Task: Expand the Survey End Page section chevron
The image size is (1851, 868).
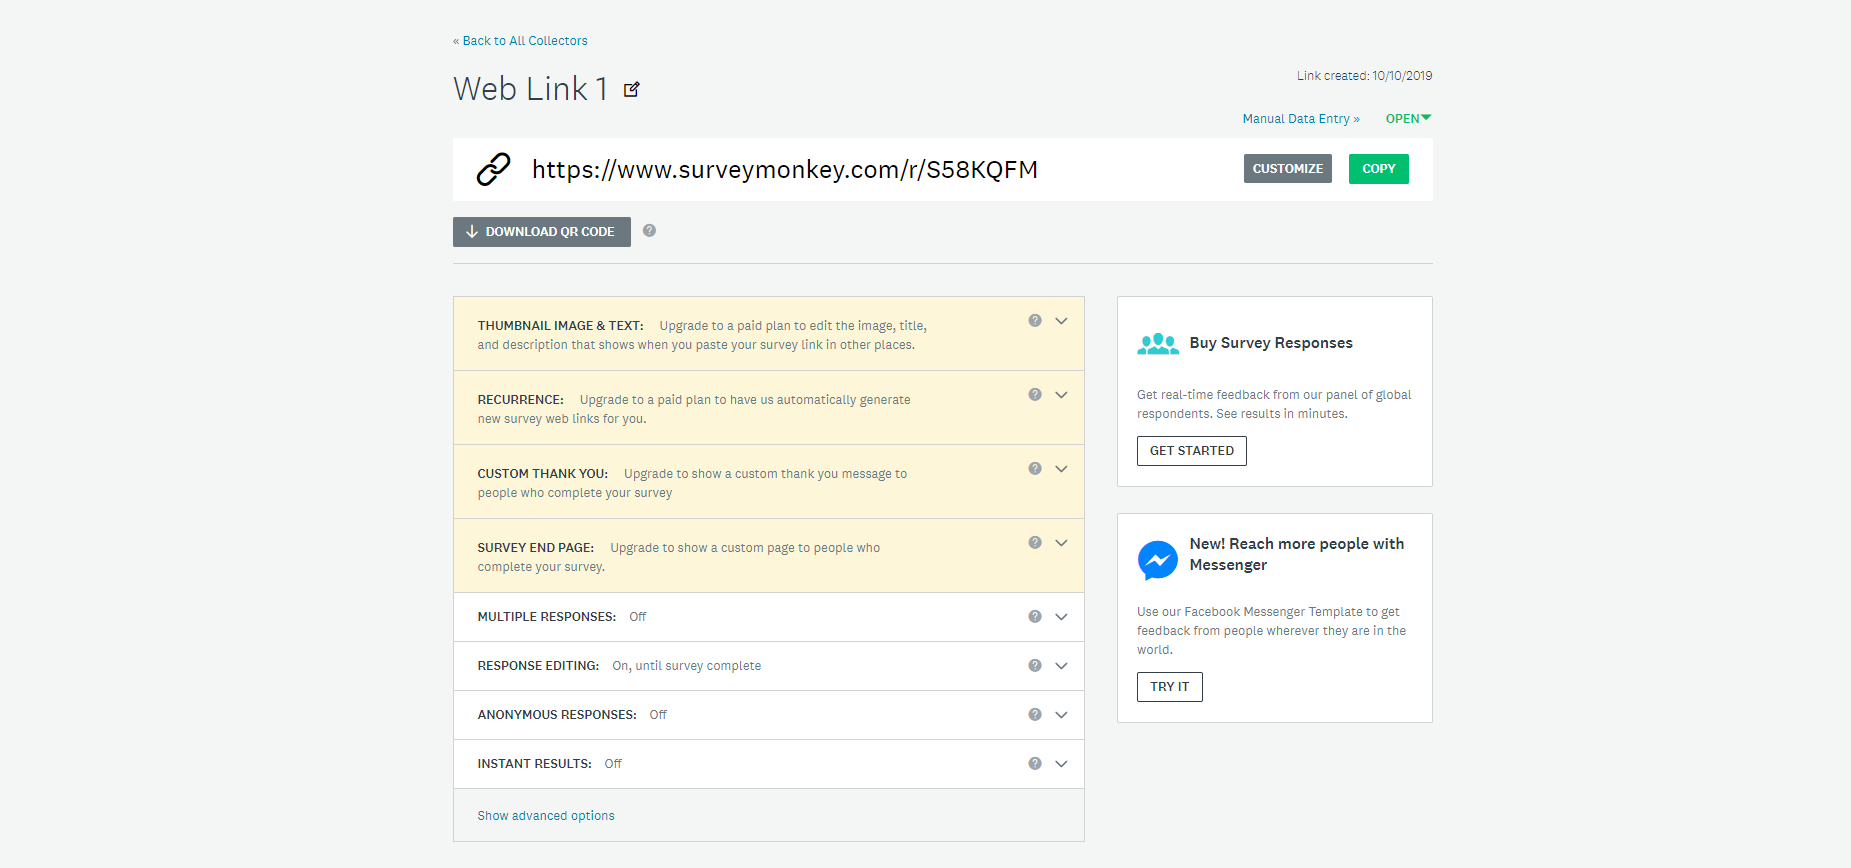Action: 1062,543
